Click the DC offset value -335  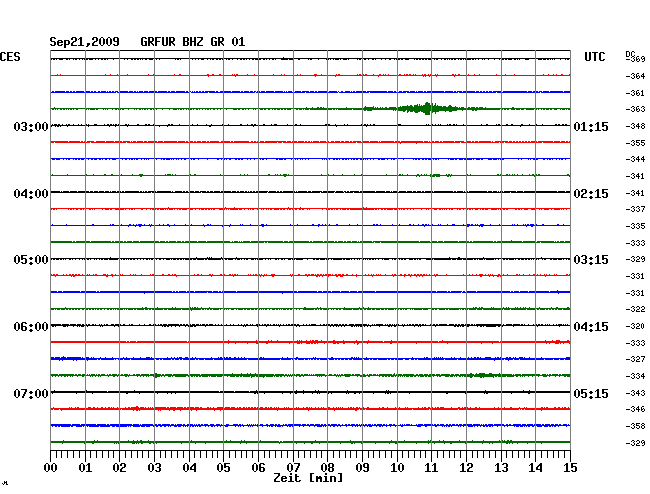(x=635, y=226)
